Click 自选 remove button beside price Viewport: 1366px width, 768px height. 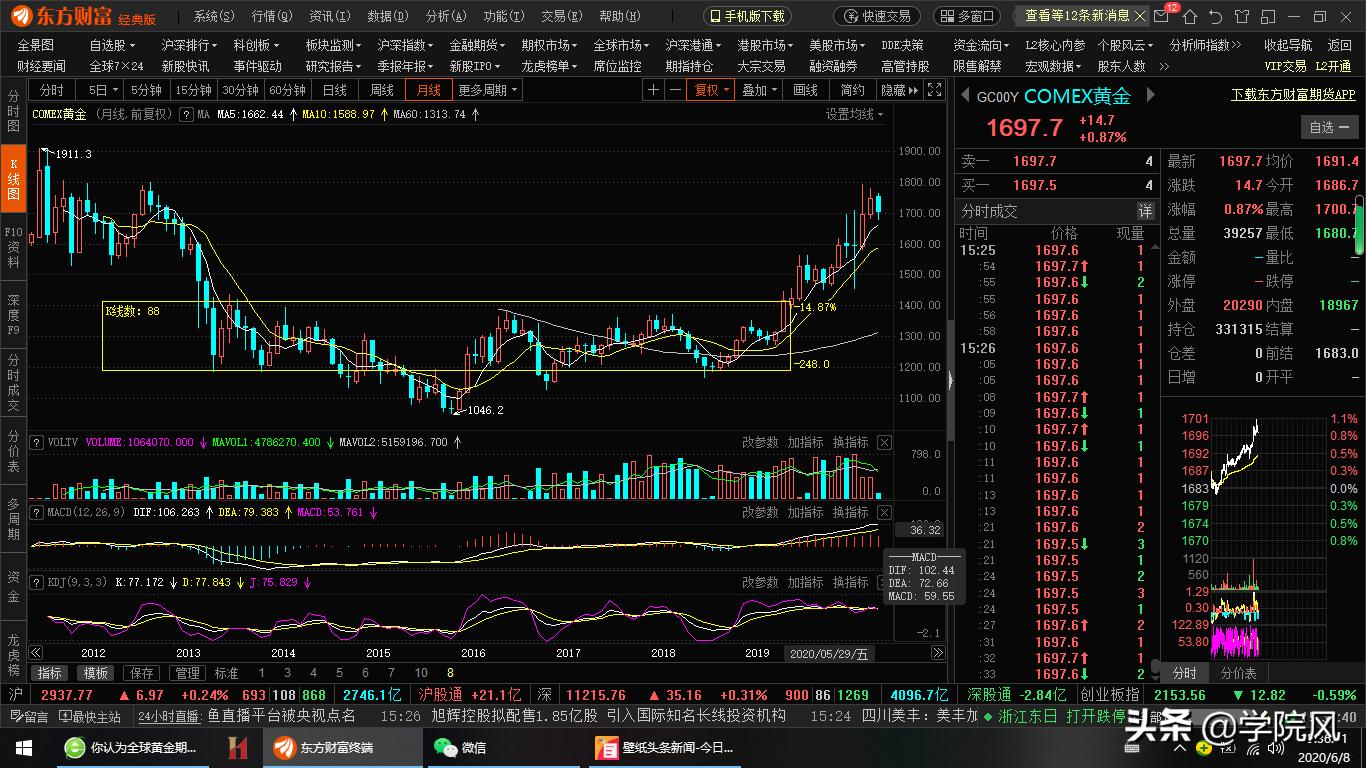click(1329, 127)
